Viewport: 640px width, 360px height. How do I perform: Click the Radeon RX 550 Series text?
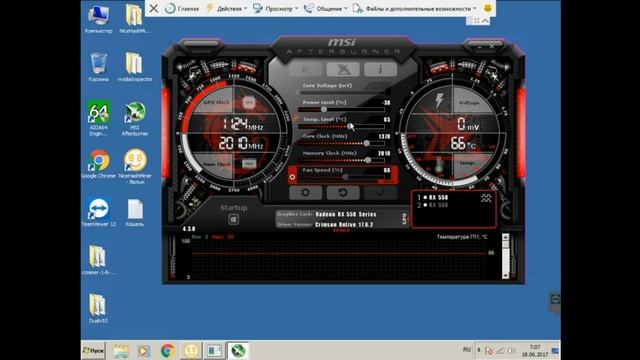pos(346,214)
